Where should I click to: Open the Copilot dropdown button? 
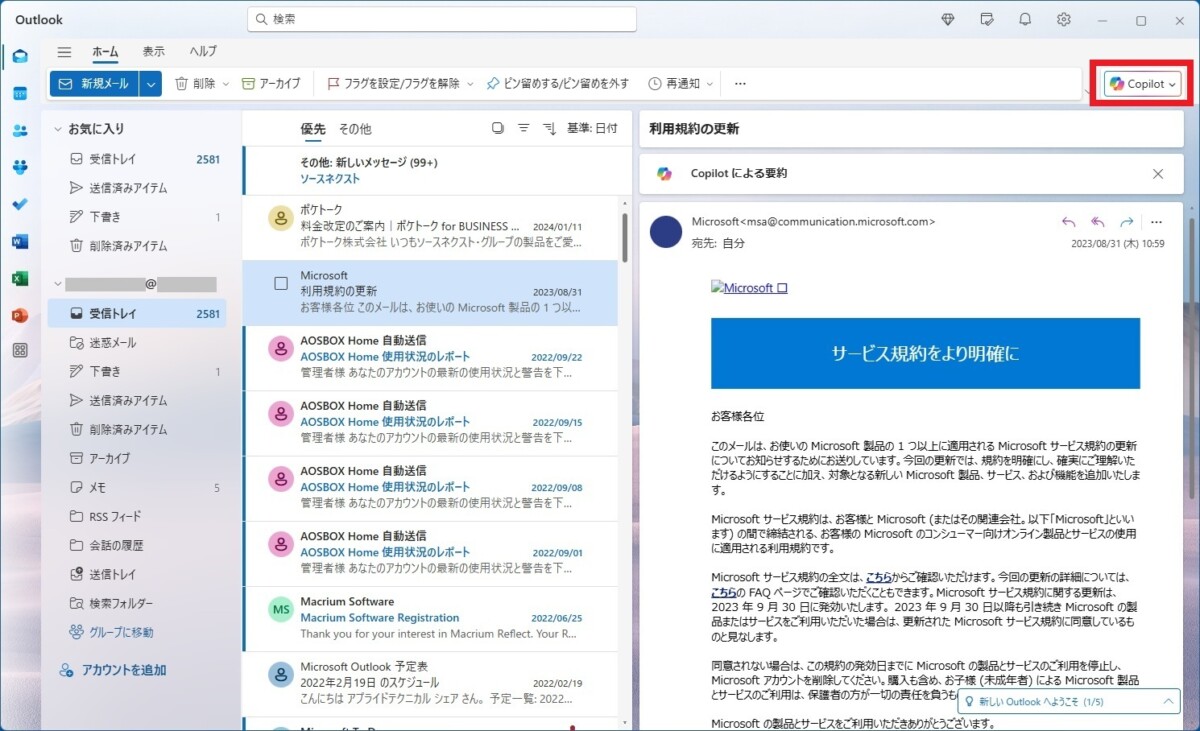click(1142, 84)
